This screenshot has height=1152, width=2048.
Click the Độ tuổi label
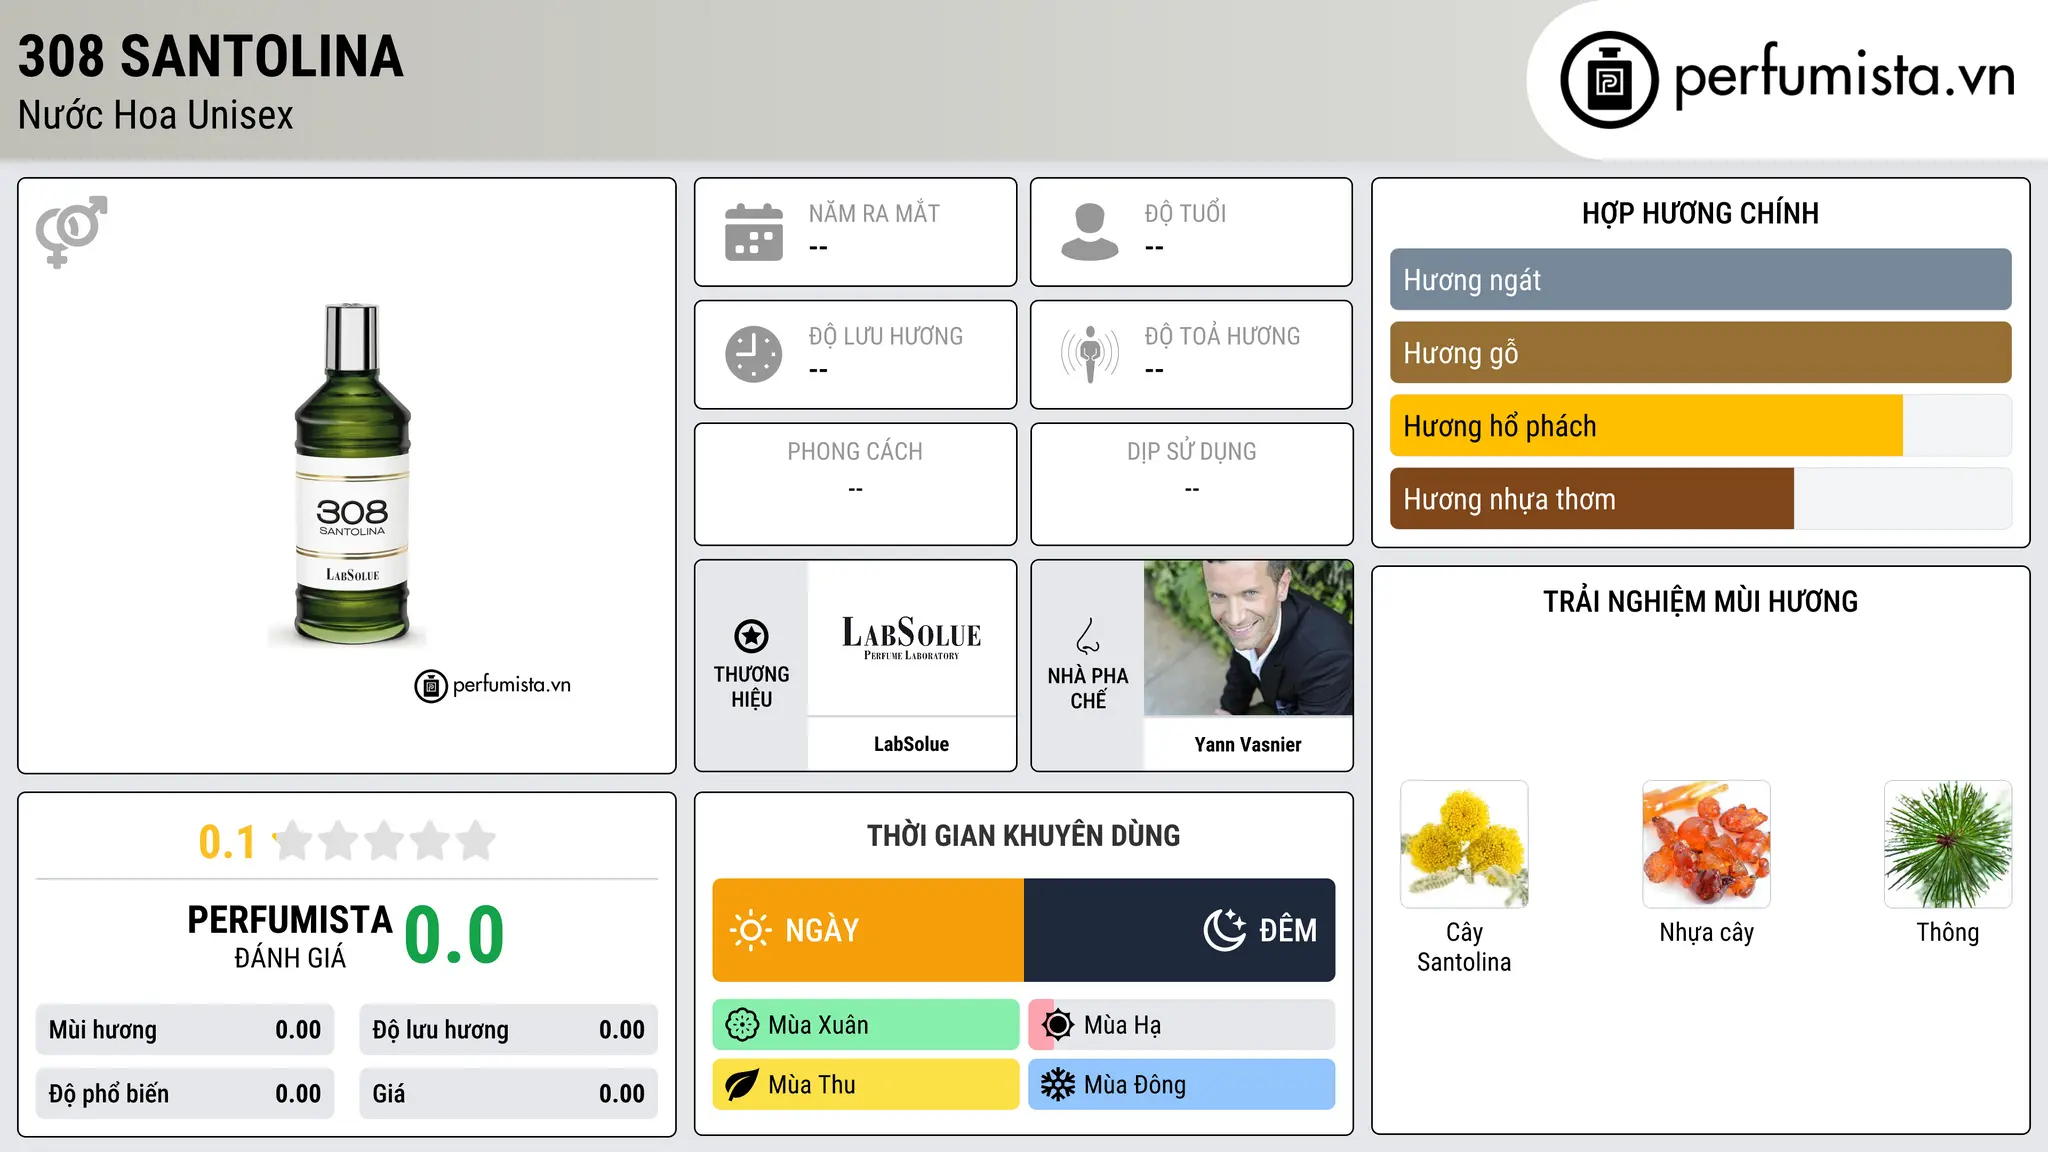pyautogui.click(x=1185, y=214)
